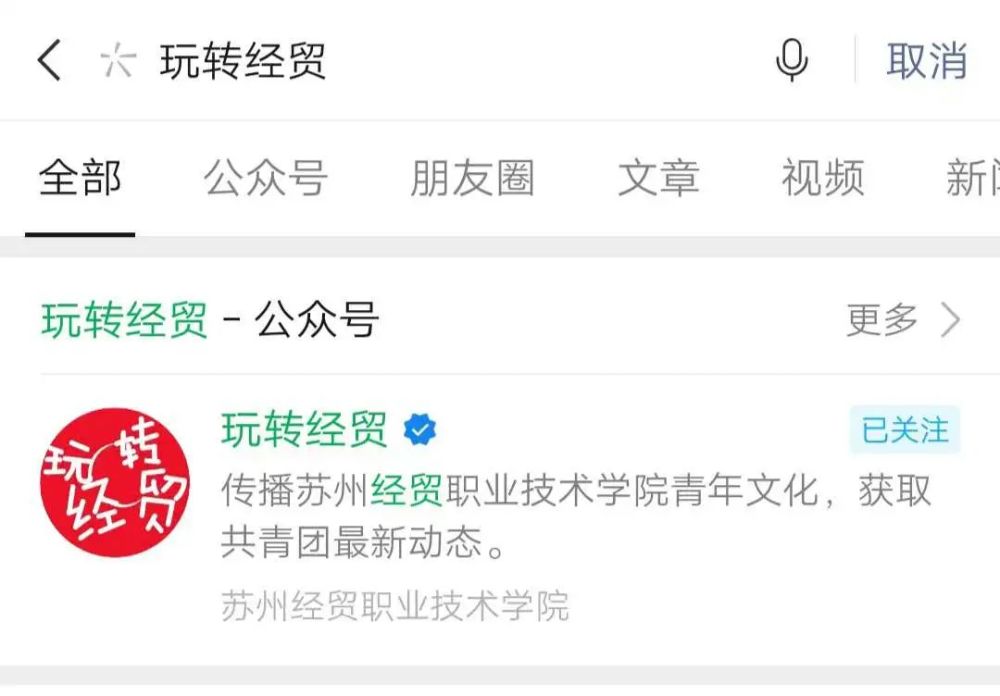1000x696 pixels.
Task: Tap the search spark icon
Action: point(119,61)
